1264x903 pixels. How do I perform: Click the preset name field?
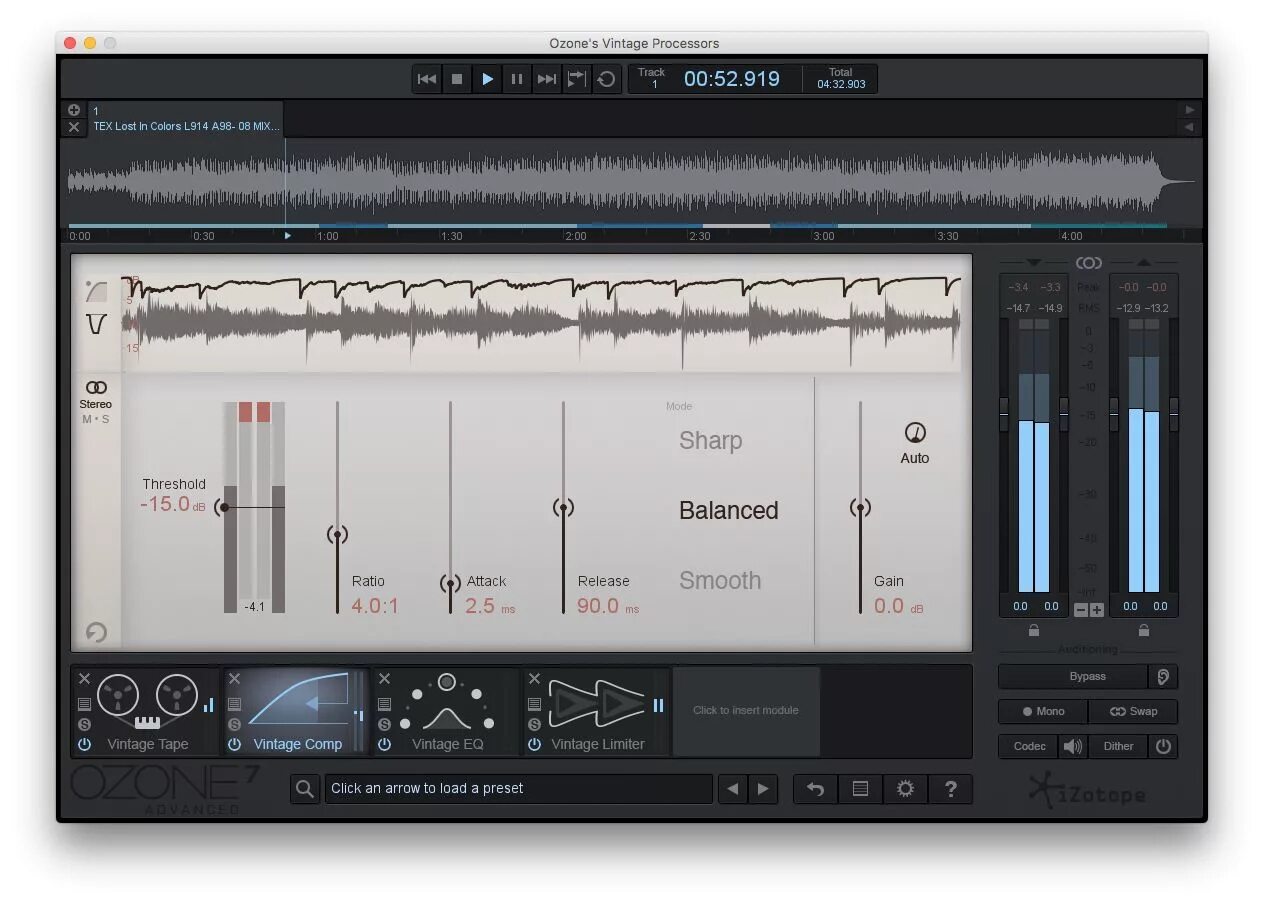click(518, 789)
